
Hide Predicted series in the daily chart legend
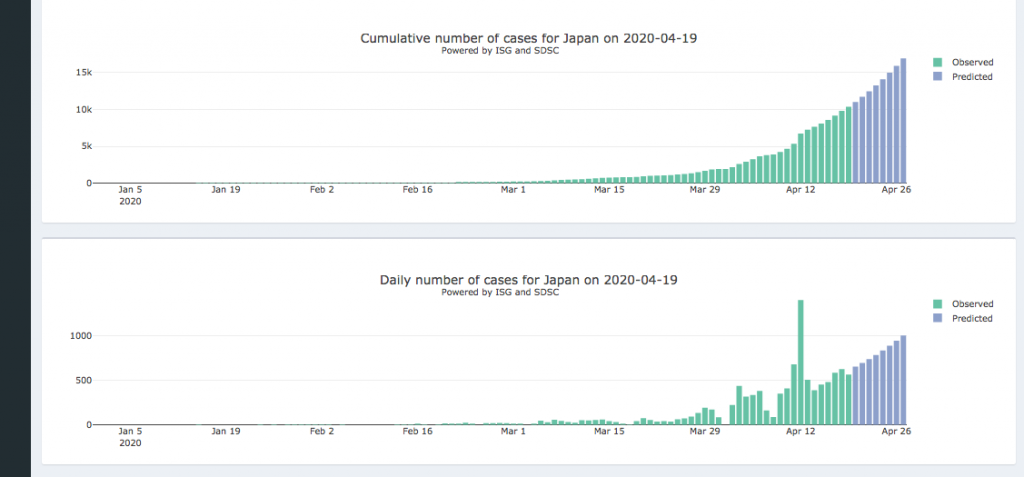(x=972, y=318)
